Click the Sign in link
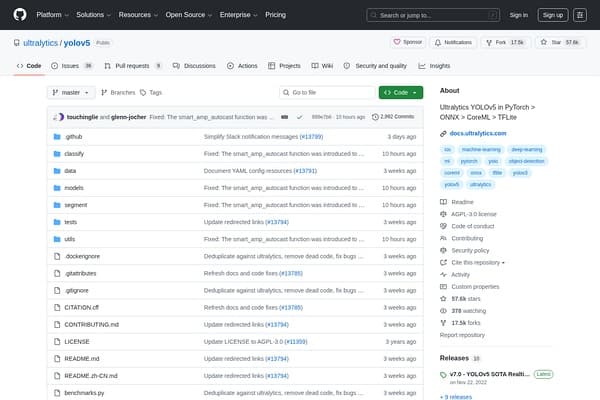The width and height of the screenshot is (600, 400). click(x=518, y=15)
